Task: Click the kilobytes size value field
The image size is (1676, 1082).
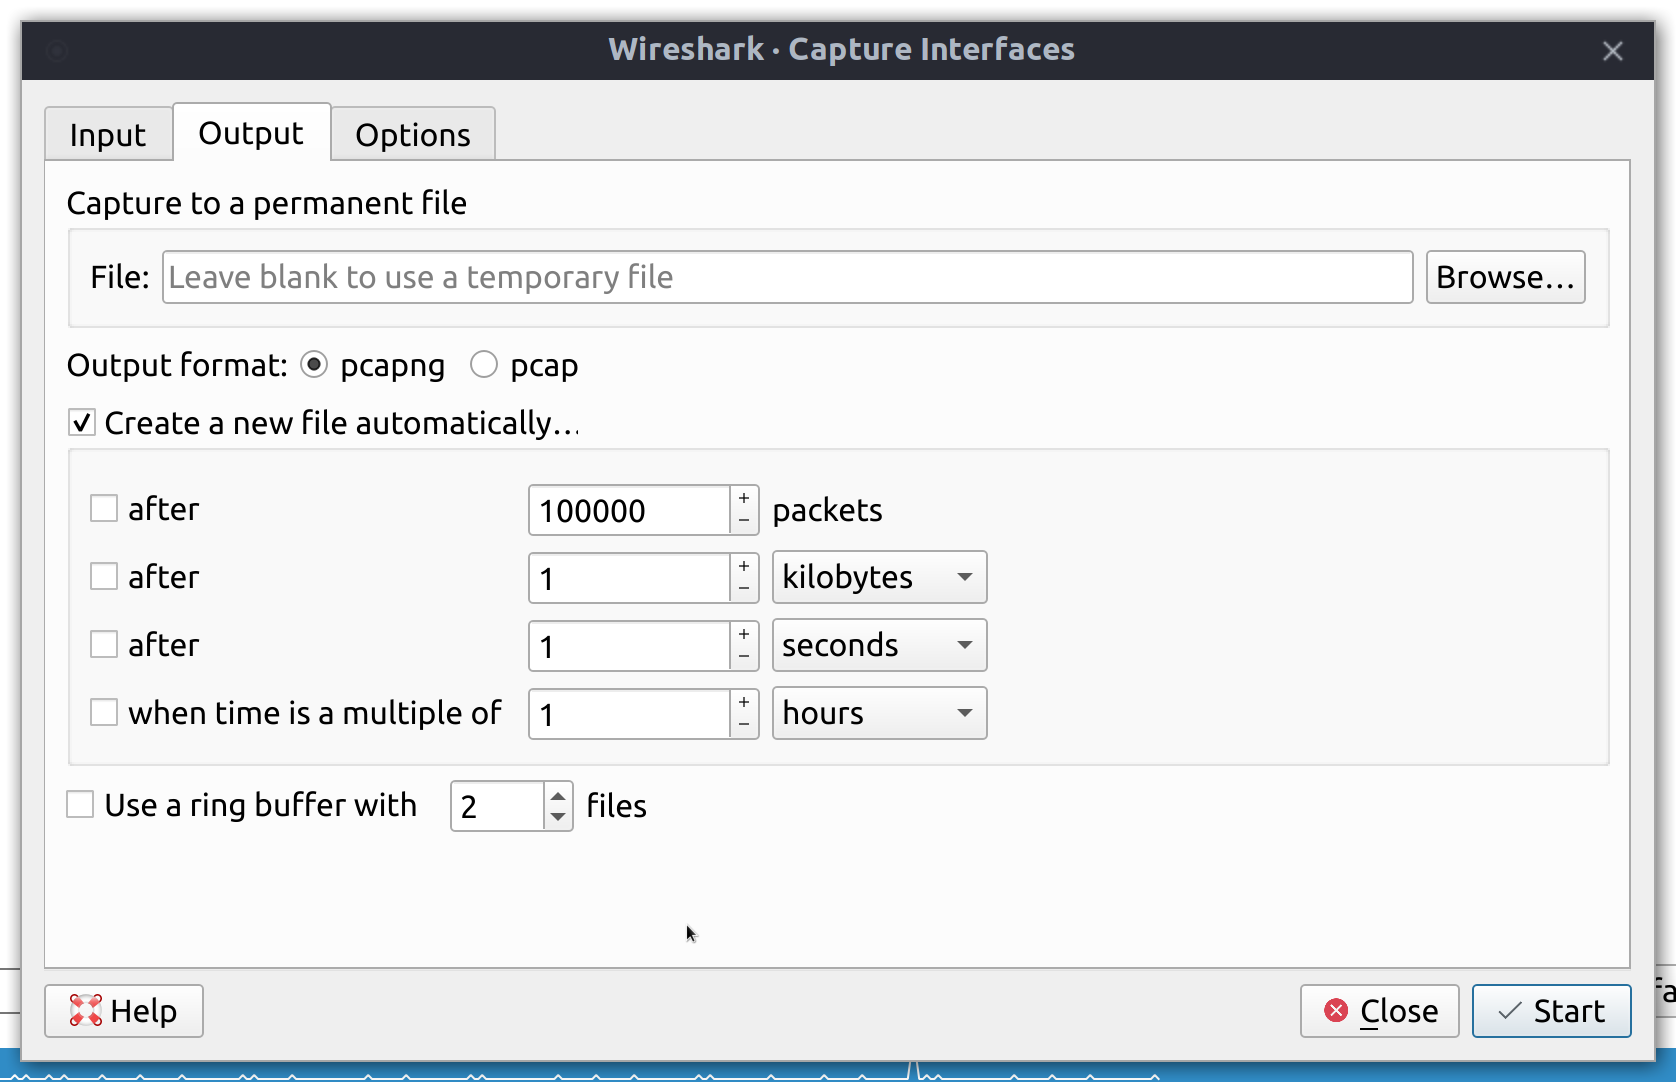Action: pos(630,578)
